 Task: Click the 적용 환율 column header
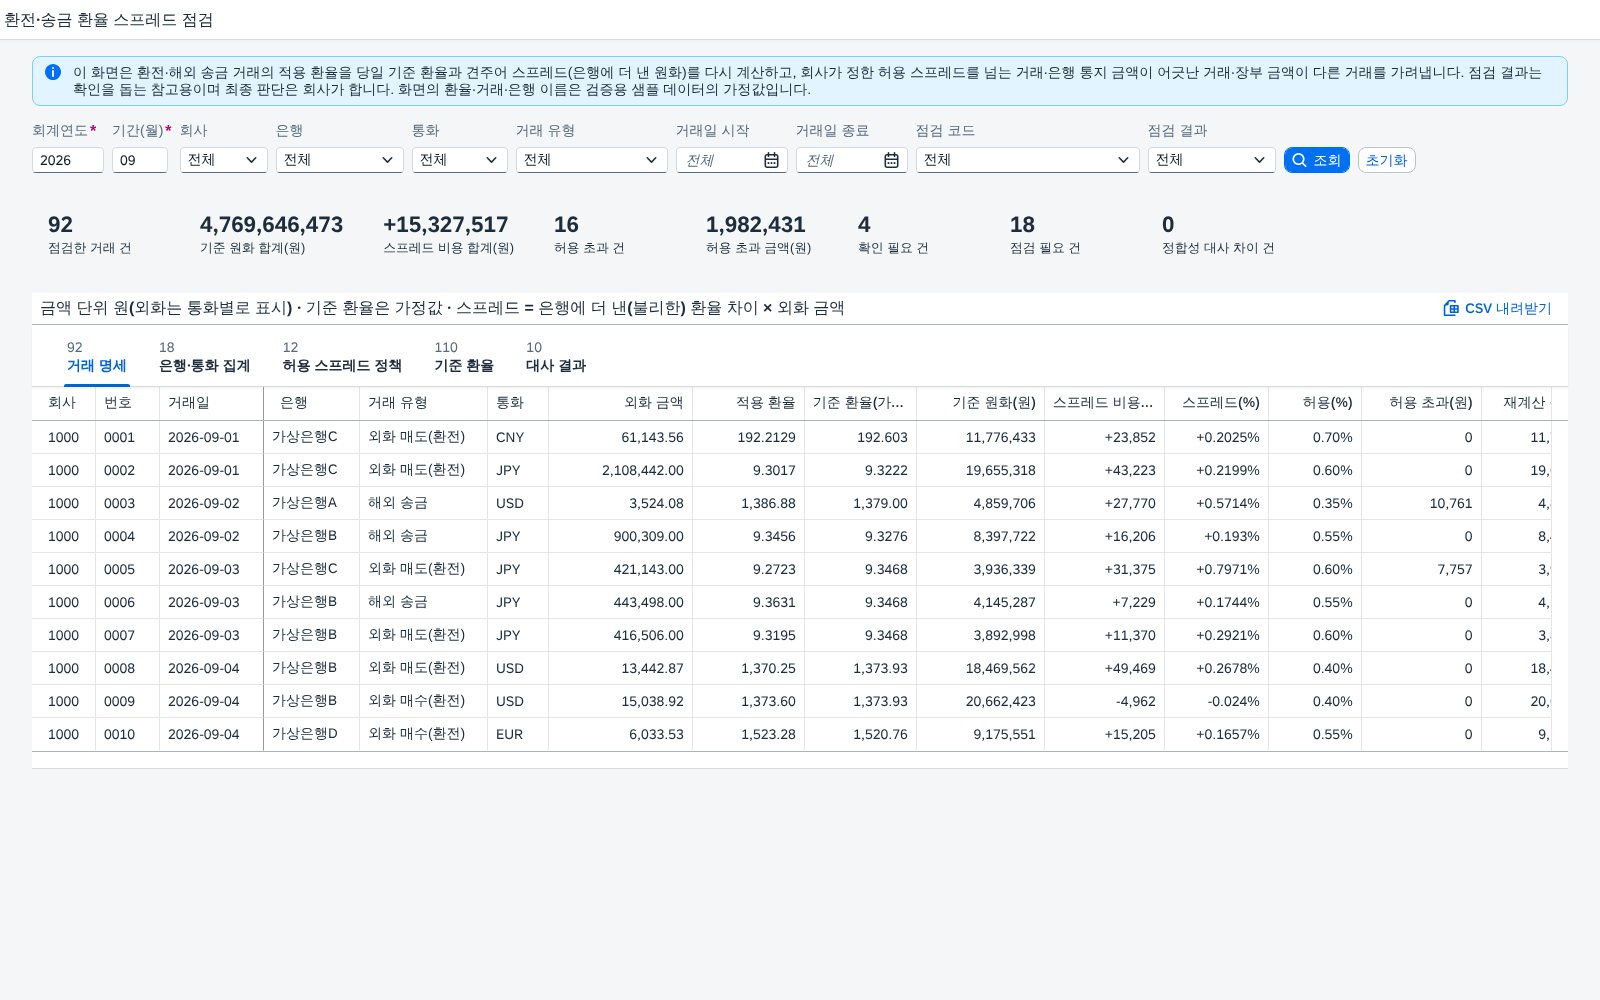click(748, 403)
